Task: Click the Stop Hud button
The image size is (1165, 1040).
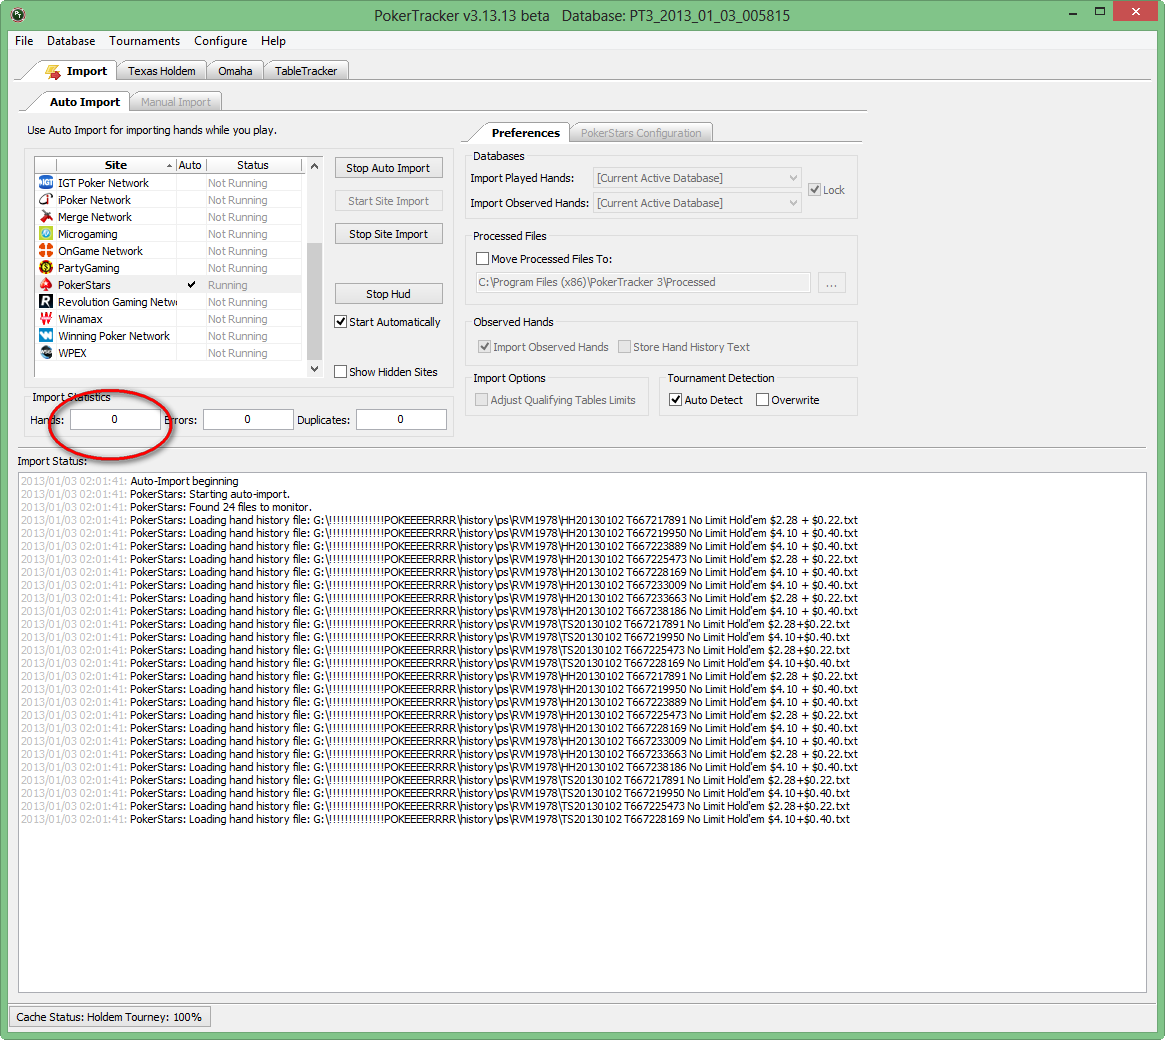Action: click(x=388, y=294)
